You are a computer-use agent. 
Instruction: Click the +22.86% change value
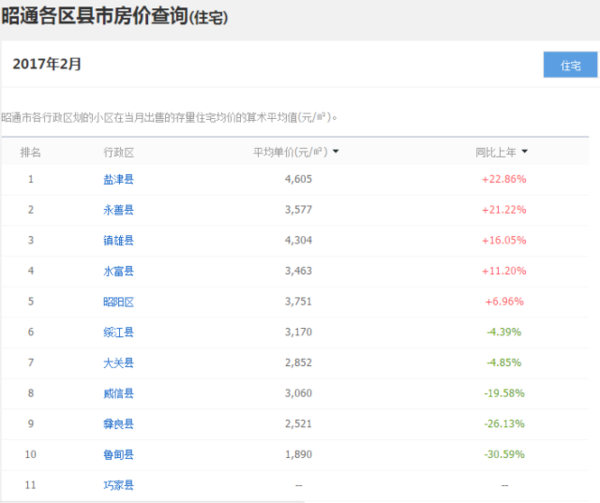pyautogui.click(x=503, y=179)
